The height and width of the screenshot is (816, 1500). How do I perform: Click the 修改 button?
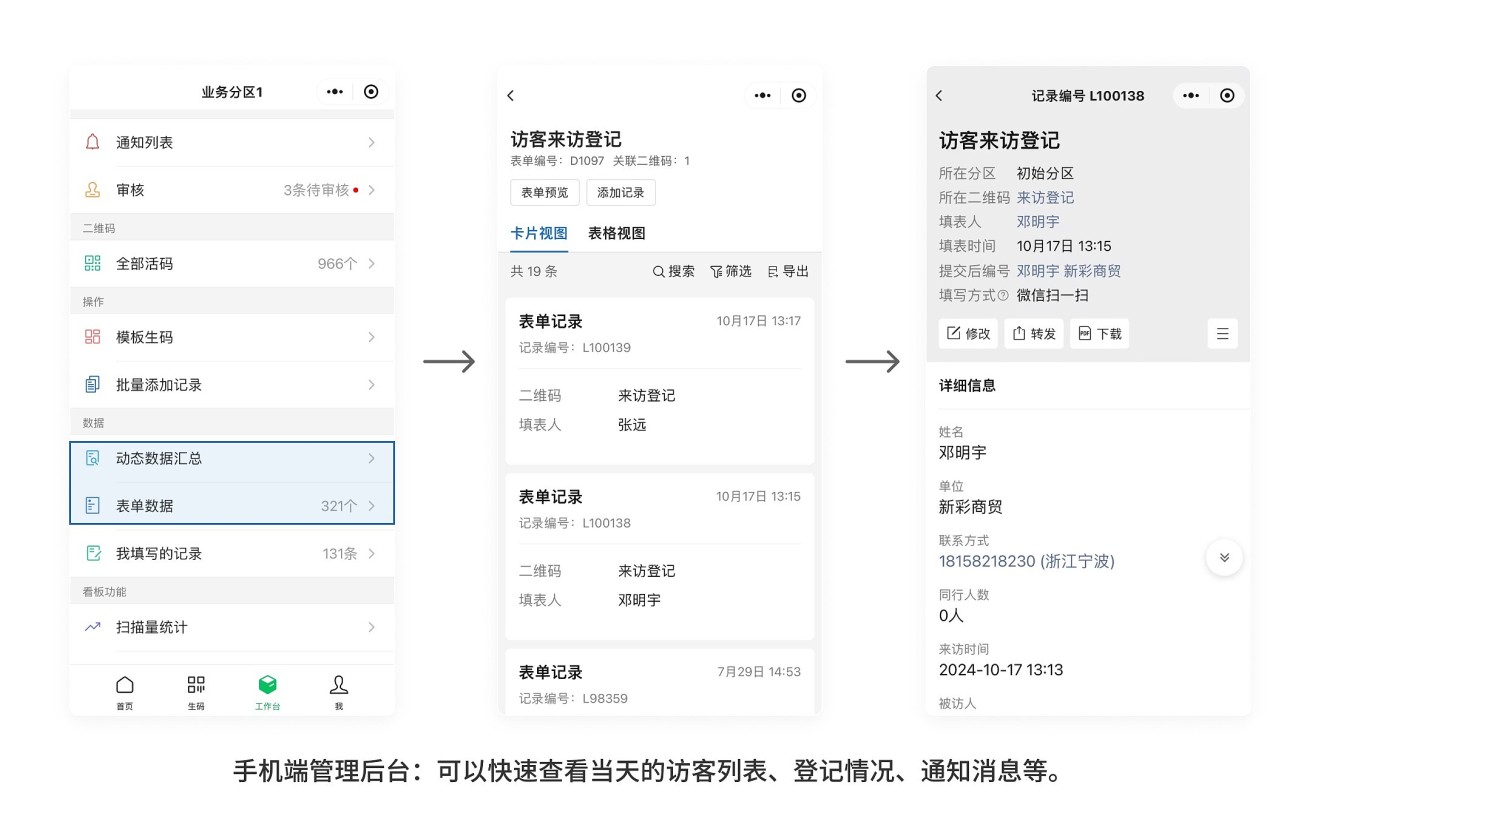[x=968, y=334]
